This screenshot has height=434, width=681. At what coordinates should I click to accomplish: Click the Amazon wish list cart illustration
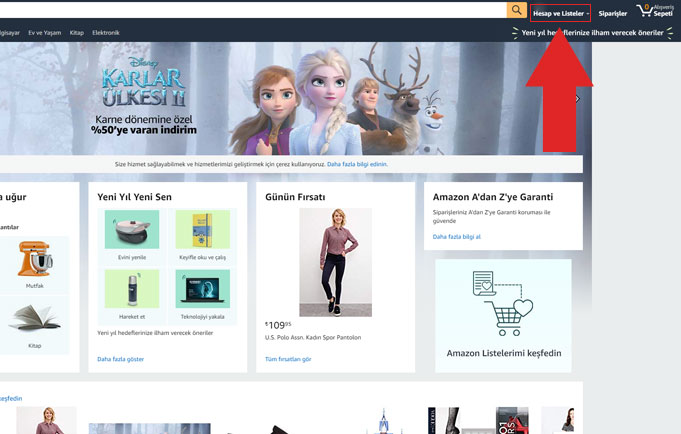tap(502, 303)
